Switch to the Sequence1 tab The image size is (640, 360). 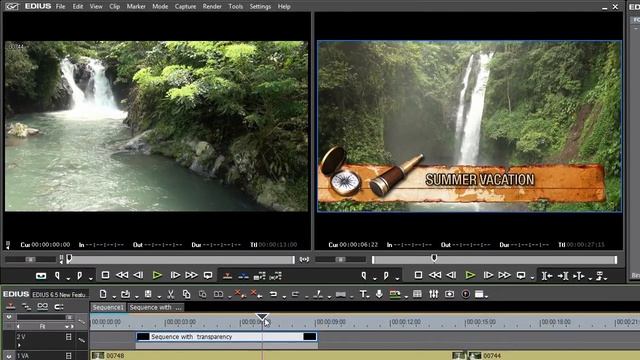108,307
